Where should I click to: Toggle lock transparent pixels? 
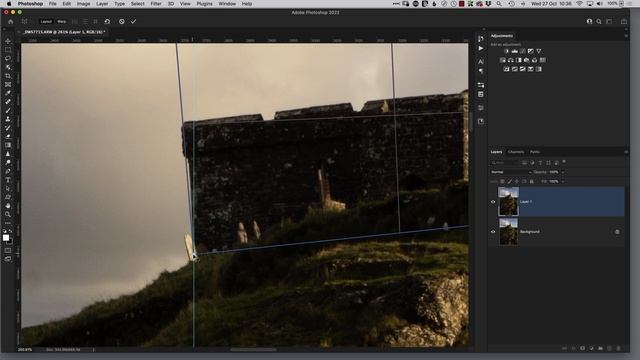(502, 182)
